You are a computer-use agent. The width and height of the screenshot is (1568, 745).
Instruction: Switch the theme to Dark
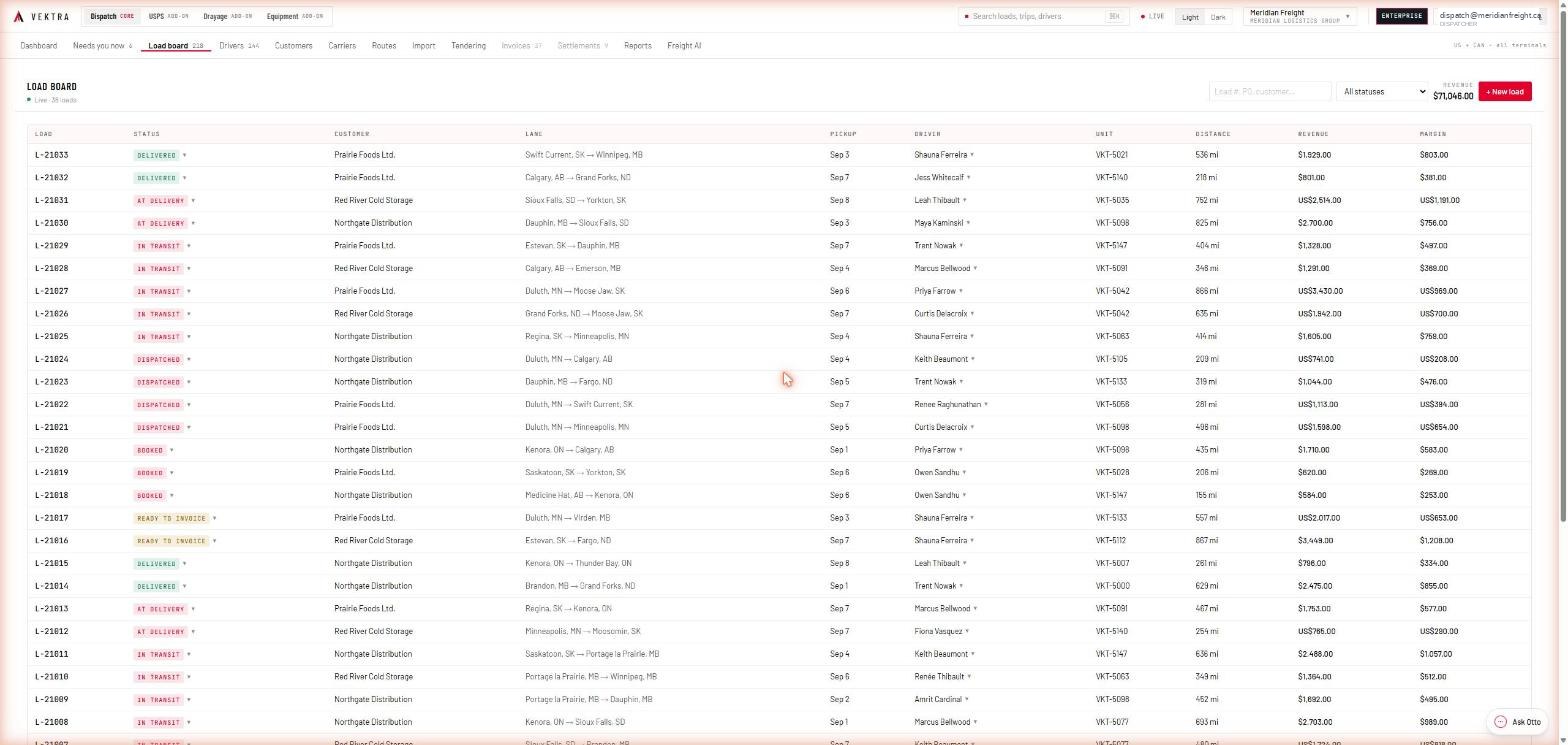click(1217, 16)
